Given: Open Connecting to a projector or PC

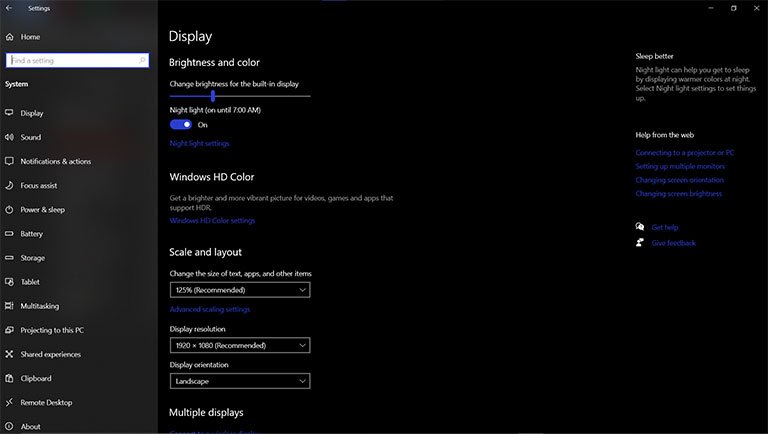Looking at the screenshot, I should [x=685, y=152].
